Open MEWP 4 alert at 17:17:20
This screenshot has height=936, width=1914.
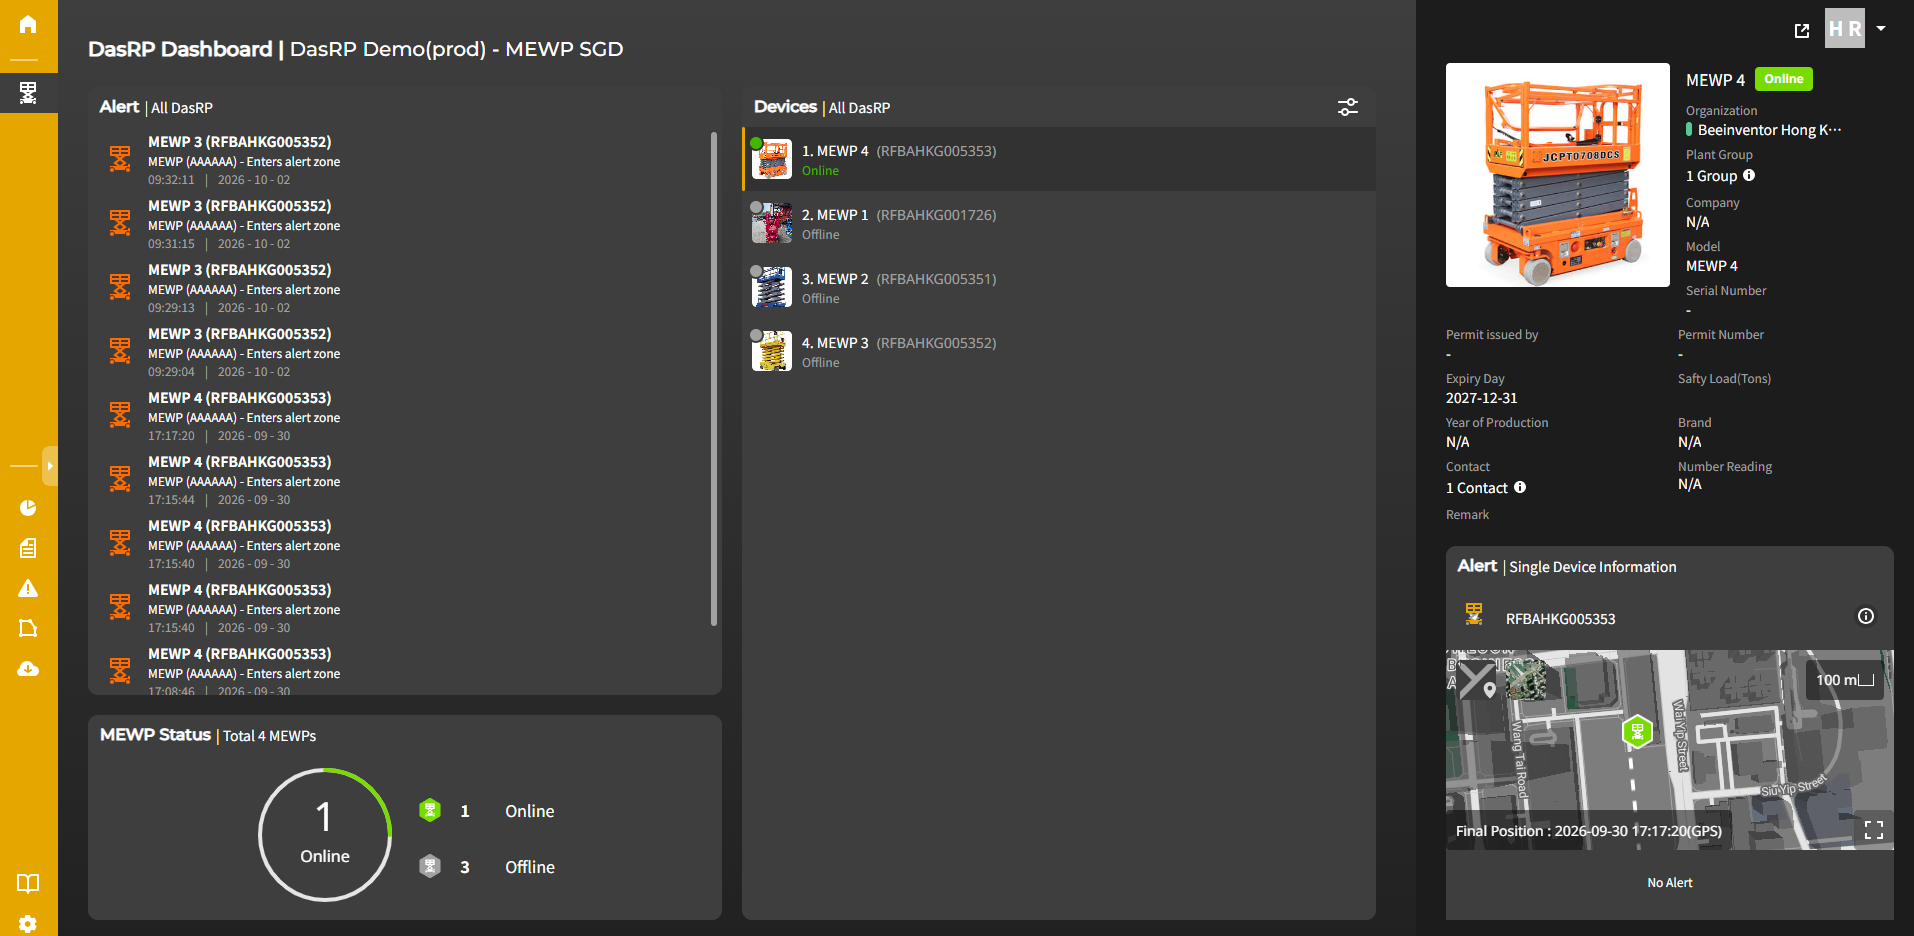pyautogui.click(x=400, y=416)
